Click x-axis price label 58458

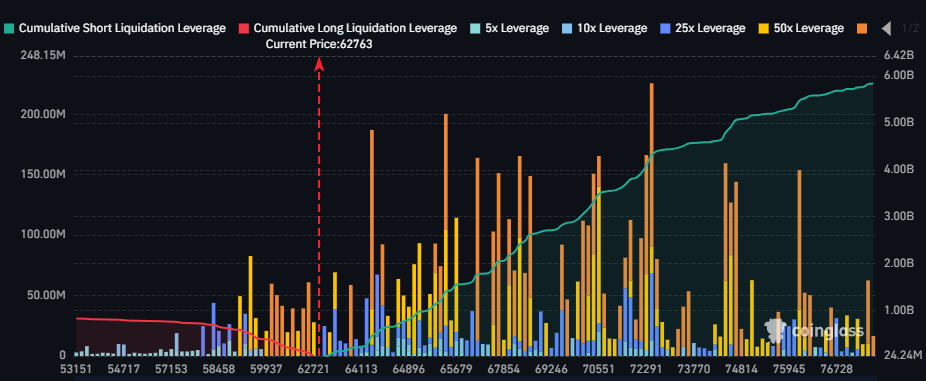tap(219, 370)
